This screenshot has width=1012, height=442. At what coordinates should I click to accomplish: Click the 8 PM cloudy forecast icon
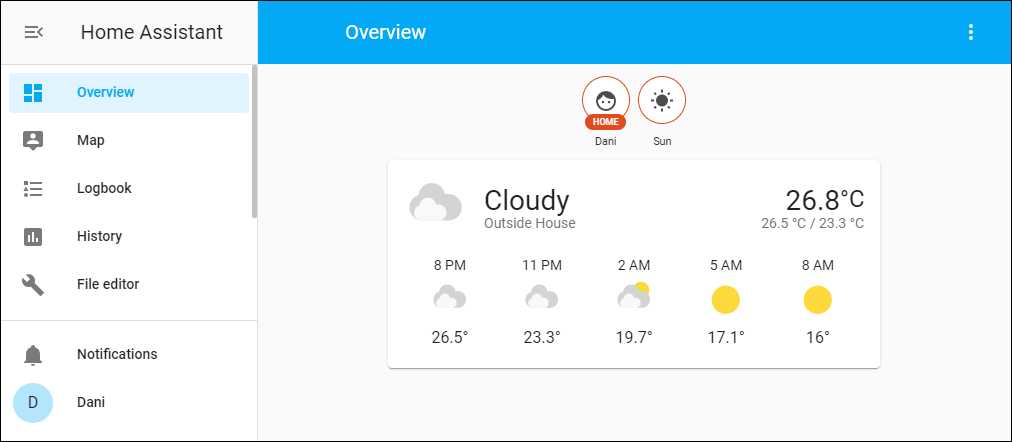pyautogui.click(x=450, y=297)
